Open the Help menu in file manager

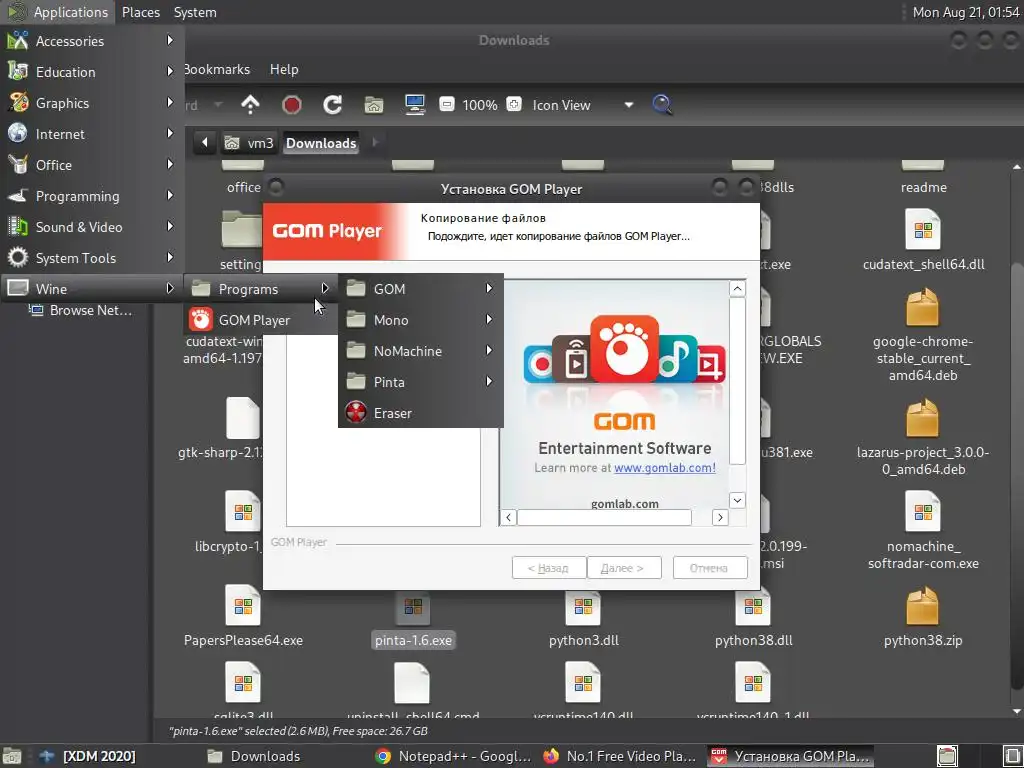pyautogui.click(x=284, y=69)
